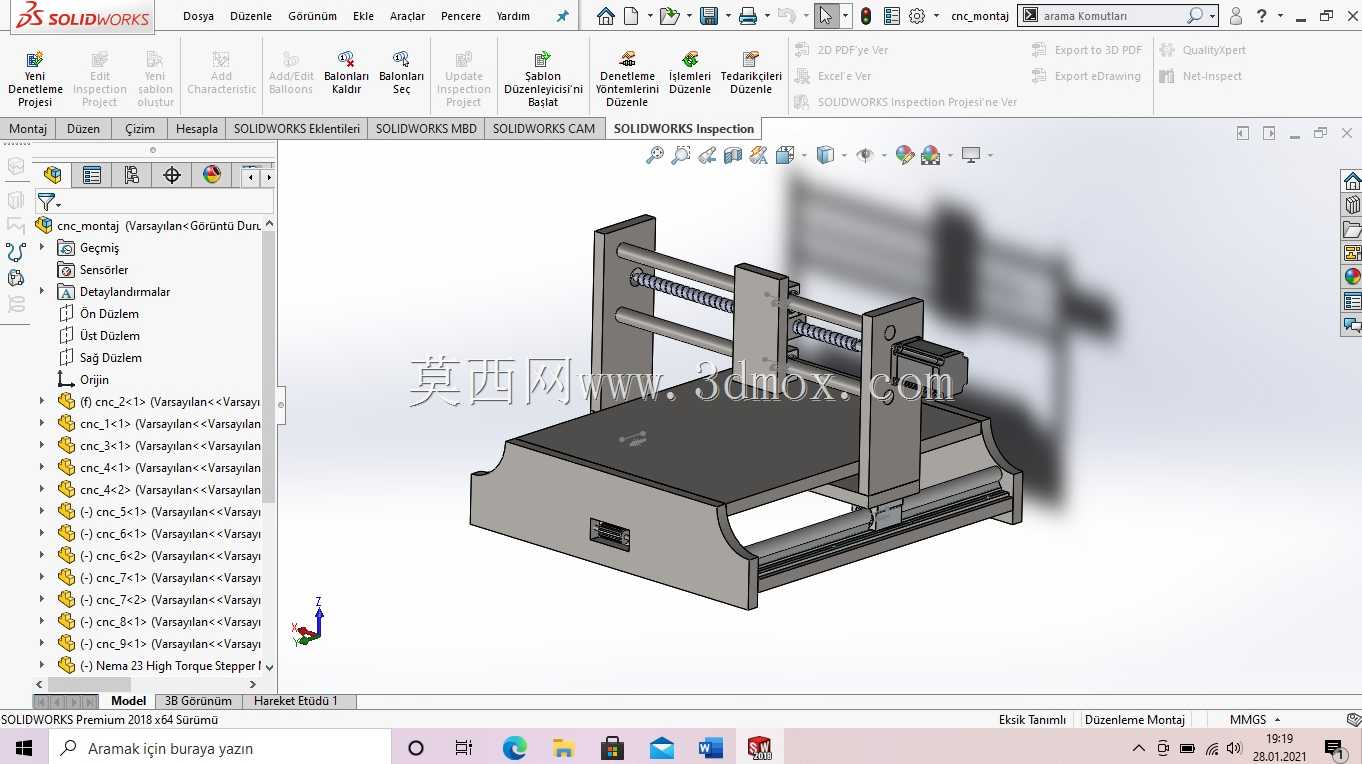The width and height of the screenshot is (1362, 764).
Task: Open Dosya menu
Action: [x=198, y=16]
